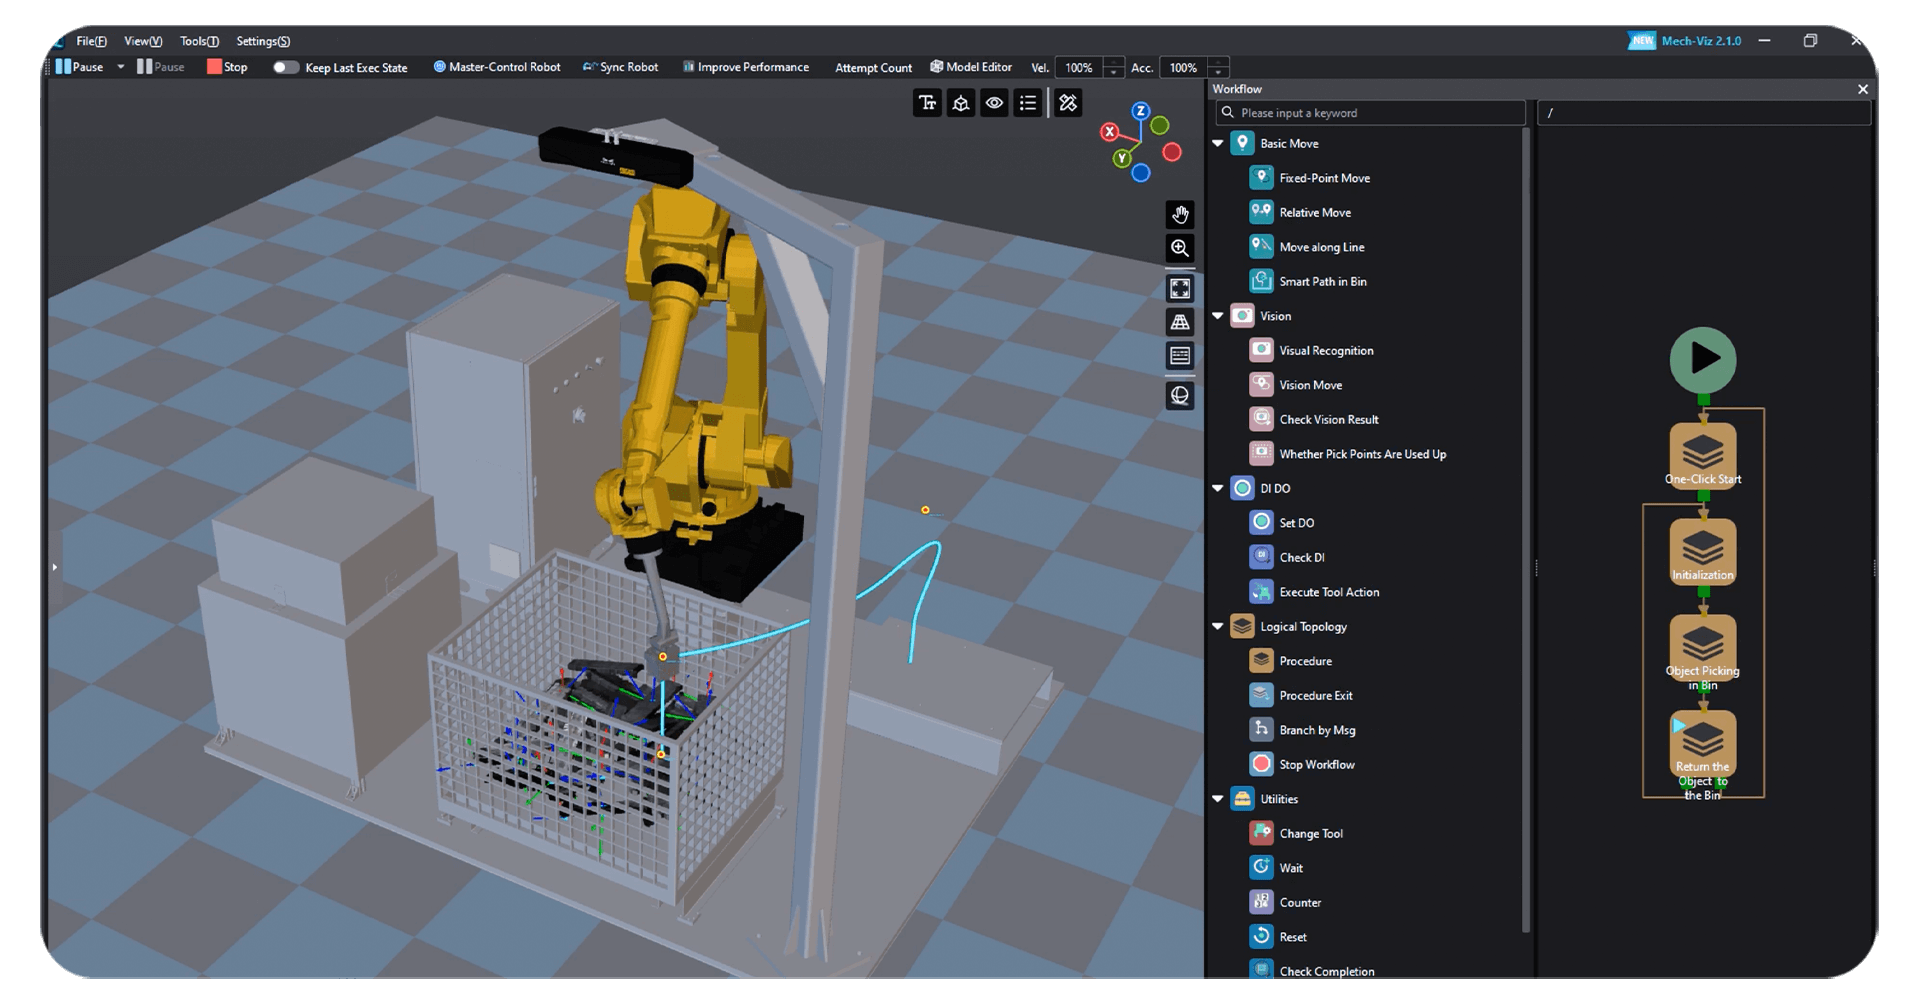This screenshot has height=1000, width=1917.
Task: Click the text label display icon
Action: (x=927, y=103)
